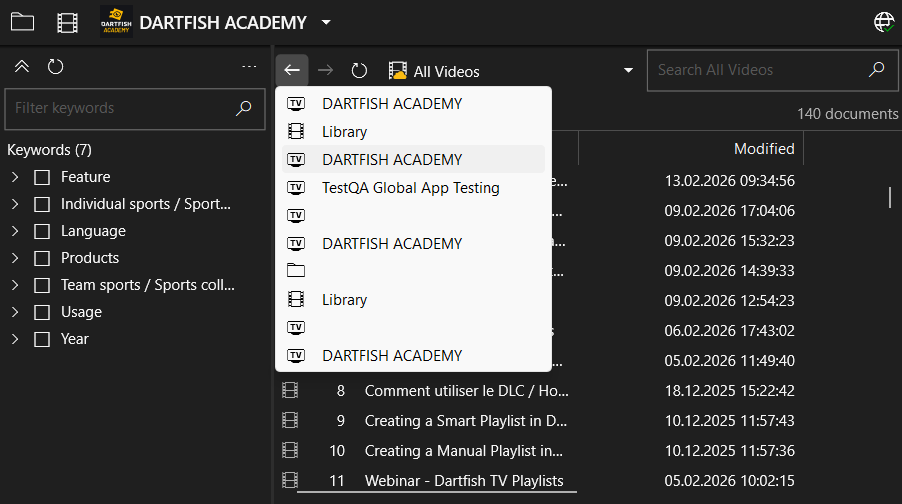Viewport: 902px width, 504px height.
Task: Open the DARTFISH ACADEMY channel dropdown arrow
Action: pos(326,22)
